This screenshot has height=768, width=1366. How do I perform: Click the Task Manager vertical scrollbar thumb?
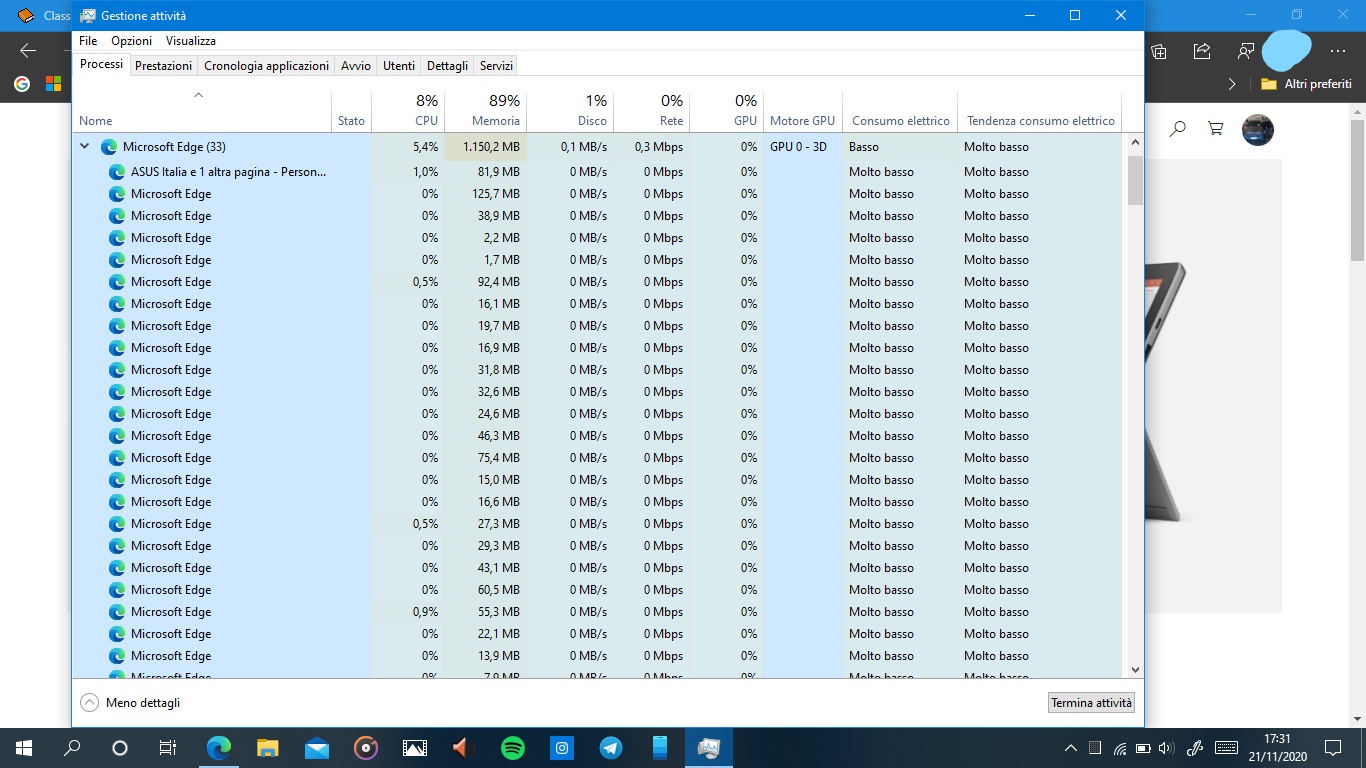coord(1135,179)
